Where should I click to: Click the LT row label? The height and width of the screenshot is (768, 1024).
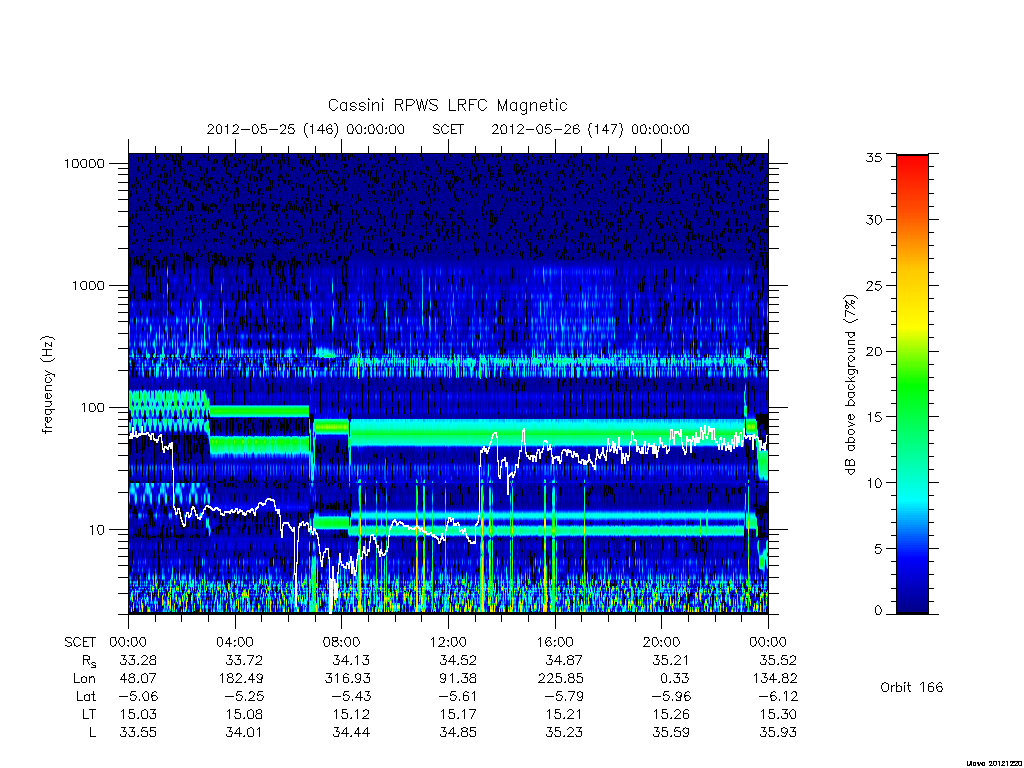point(89,715)
